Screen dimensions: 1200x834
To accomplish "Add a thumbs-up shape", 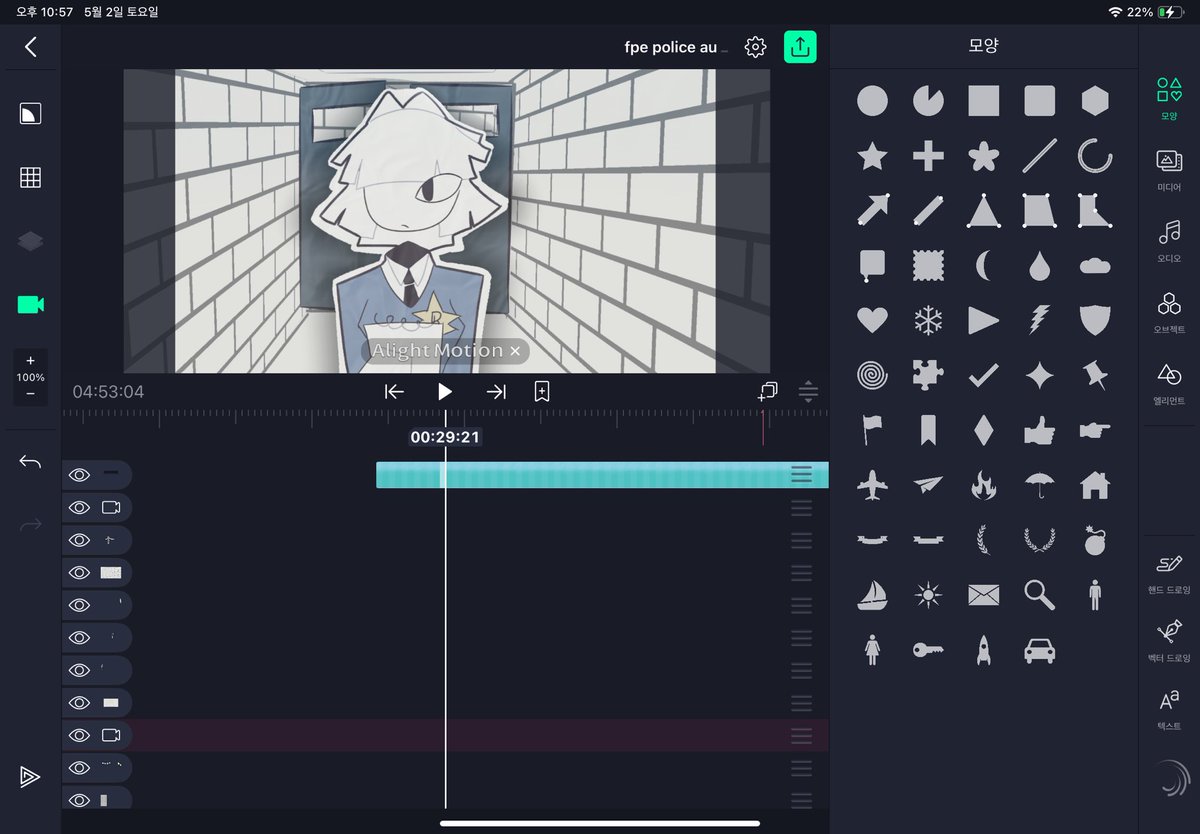I will [1040, 431].
